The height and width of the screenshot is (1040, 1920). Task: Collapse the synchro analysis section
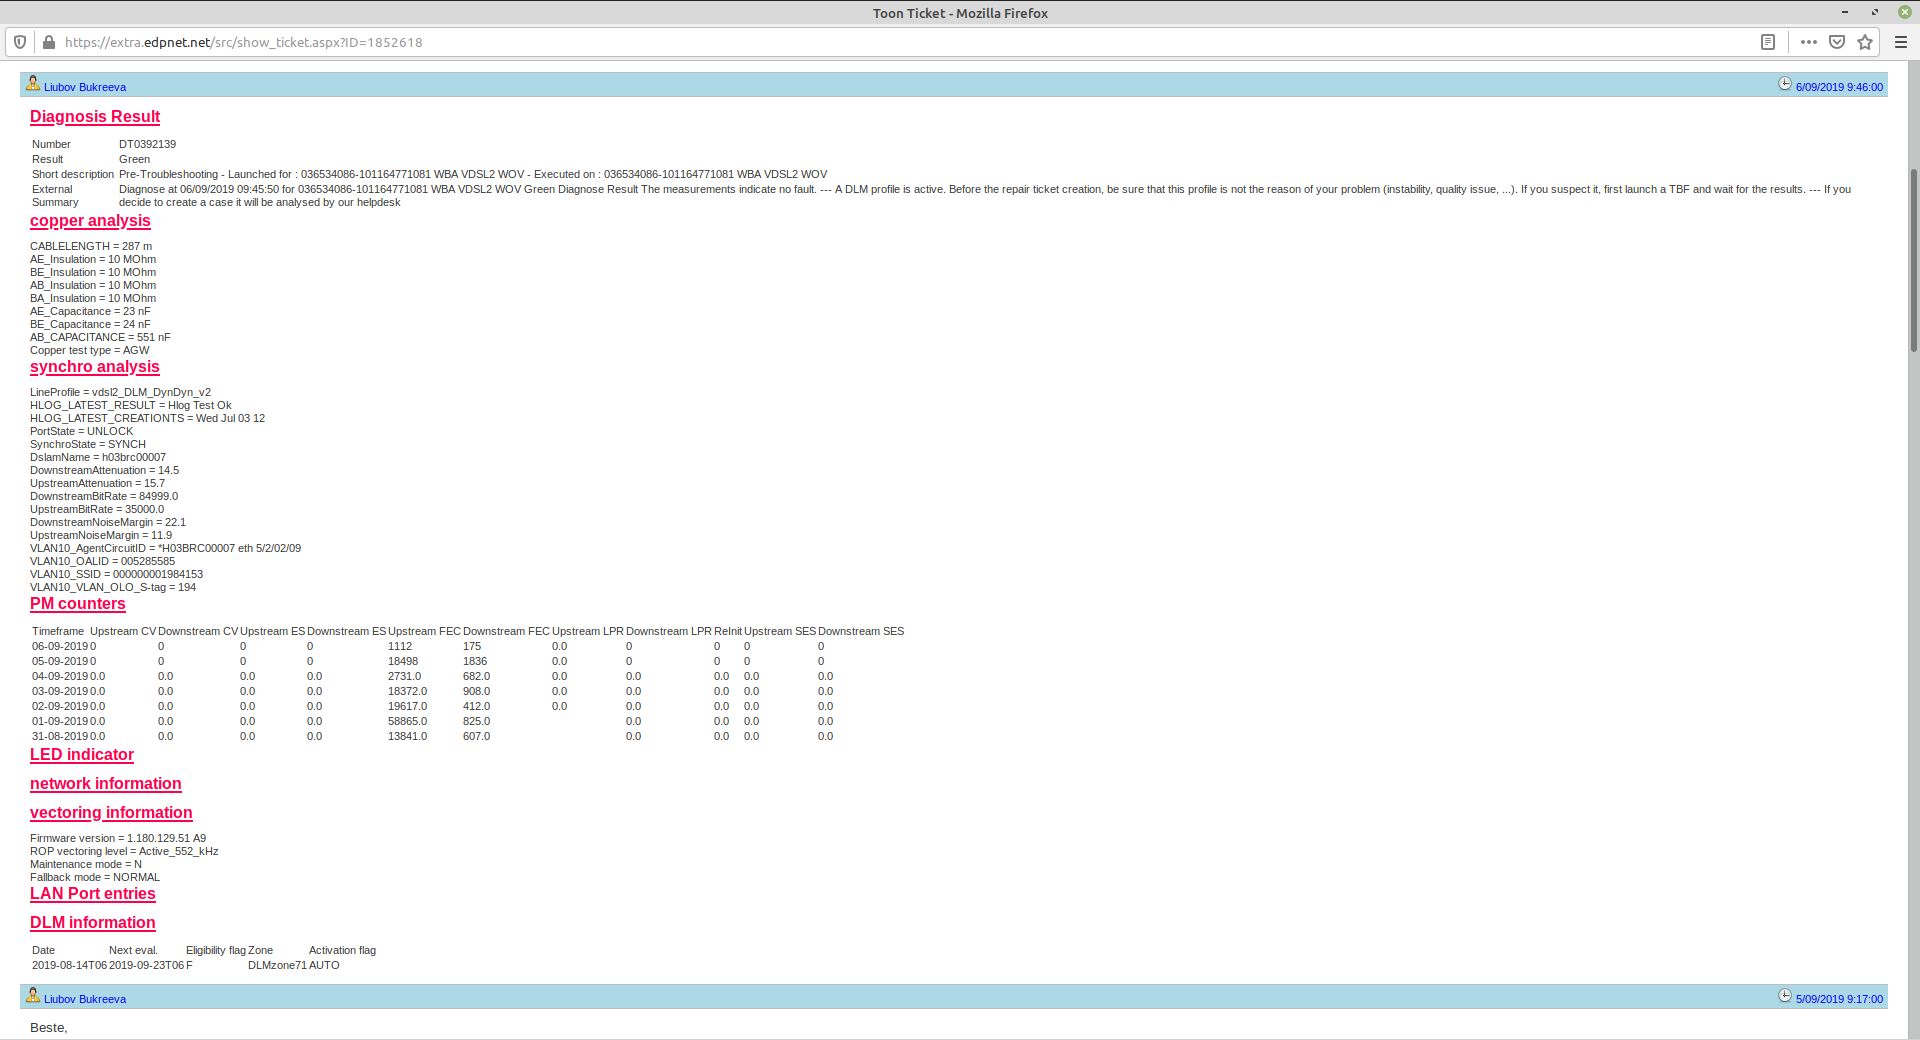pyautogui.click(x=95, y=367)
